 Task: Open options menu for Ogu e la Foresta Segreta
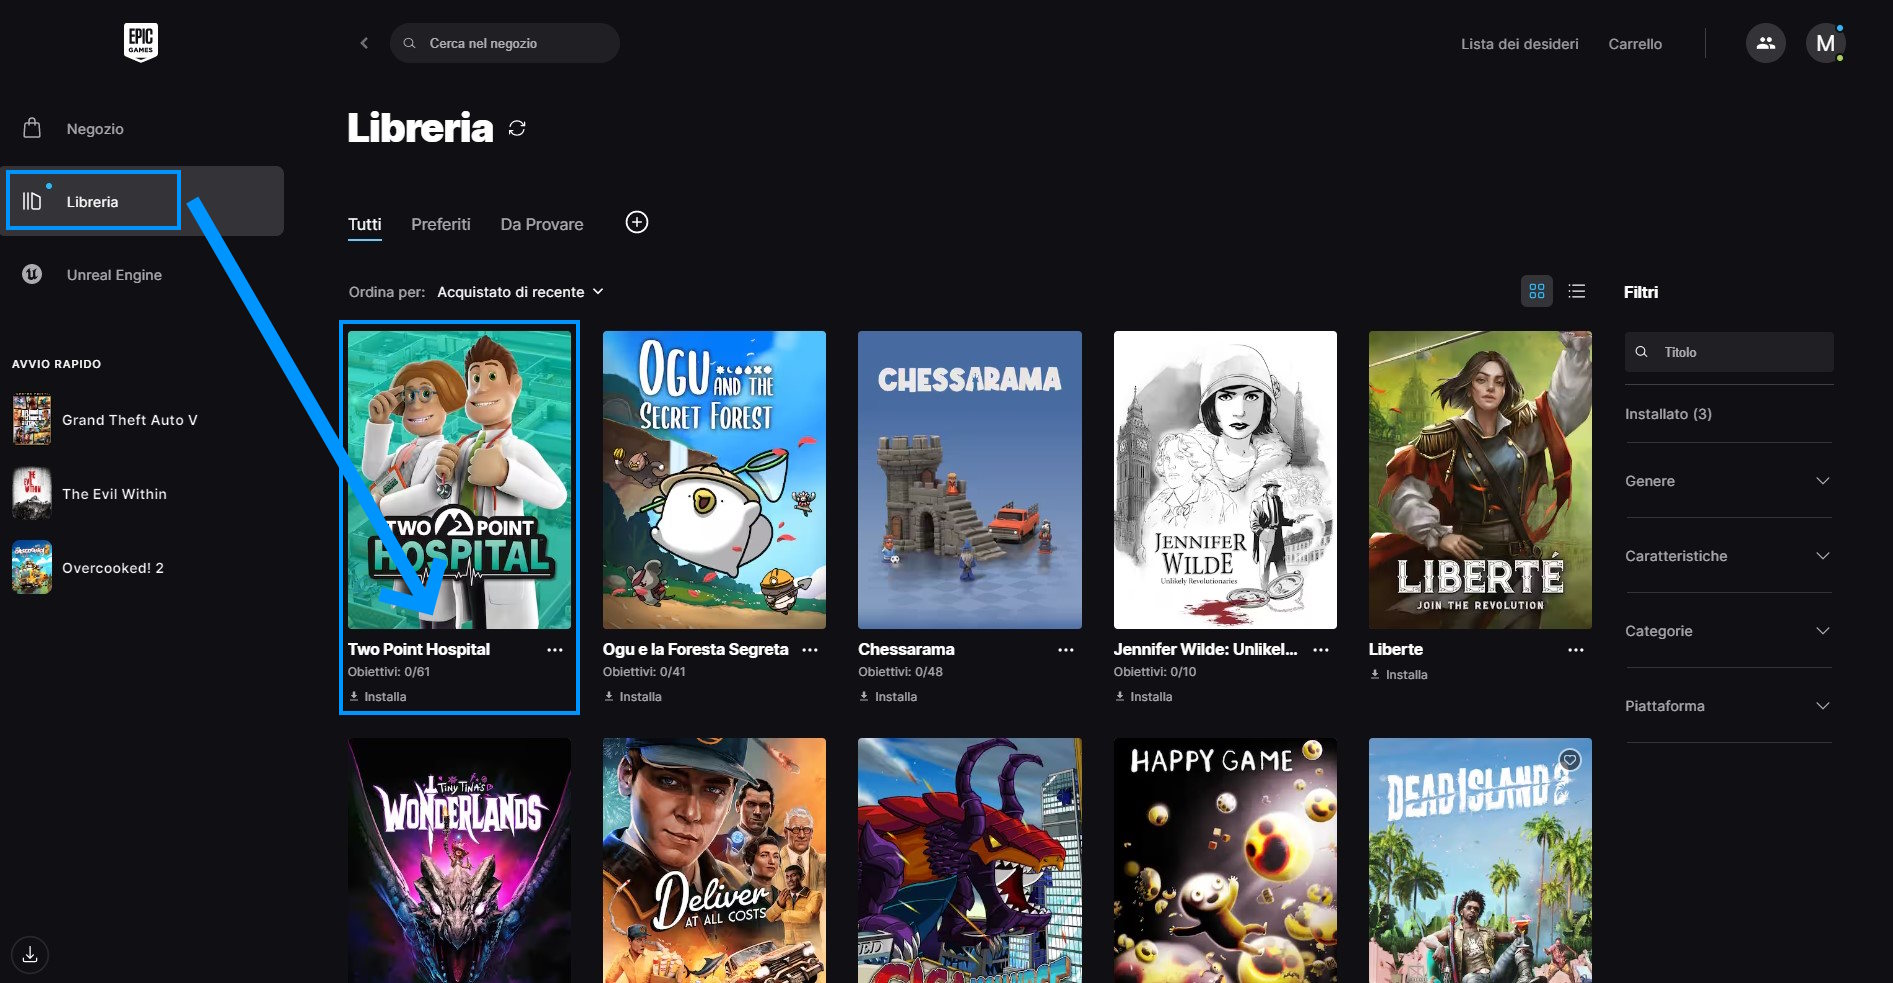[810, 650]
